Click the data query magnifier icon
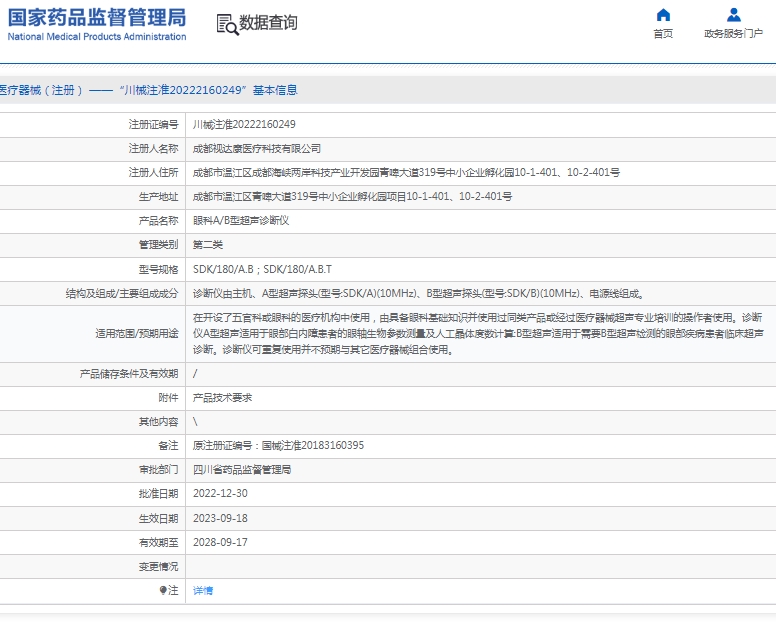776x622 pixels. [227, 24]
